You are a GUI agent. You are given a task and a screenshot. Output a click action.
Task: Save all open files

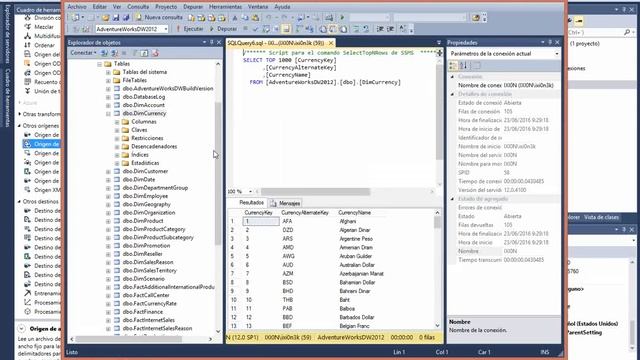(x=126, y=18)
